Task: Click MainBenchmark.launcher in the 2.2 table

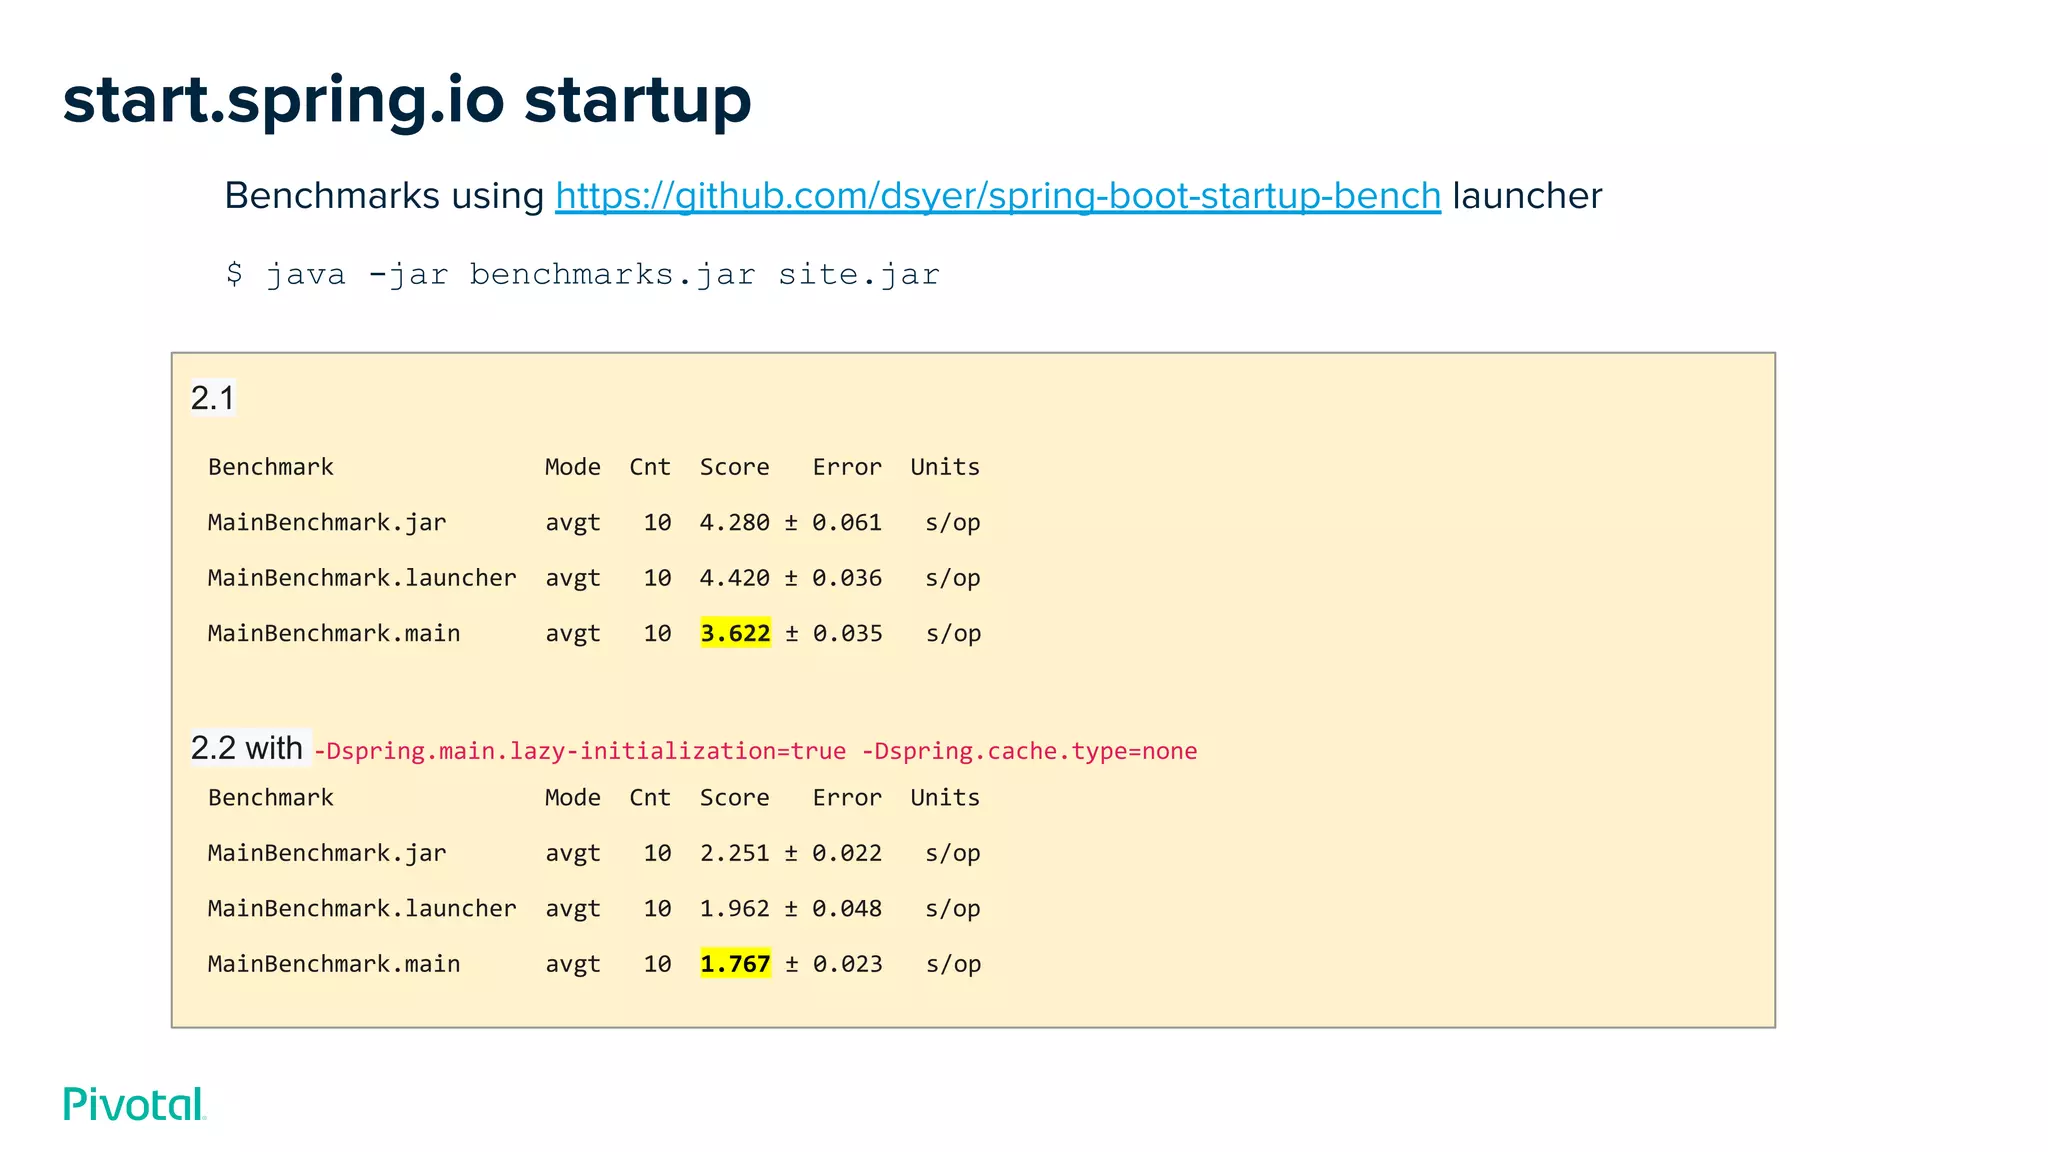Action: click(x=362, y=909)
